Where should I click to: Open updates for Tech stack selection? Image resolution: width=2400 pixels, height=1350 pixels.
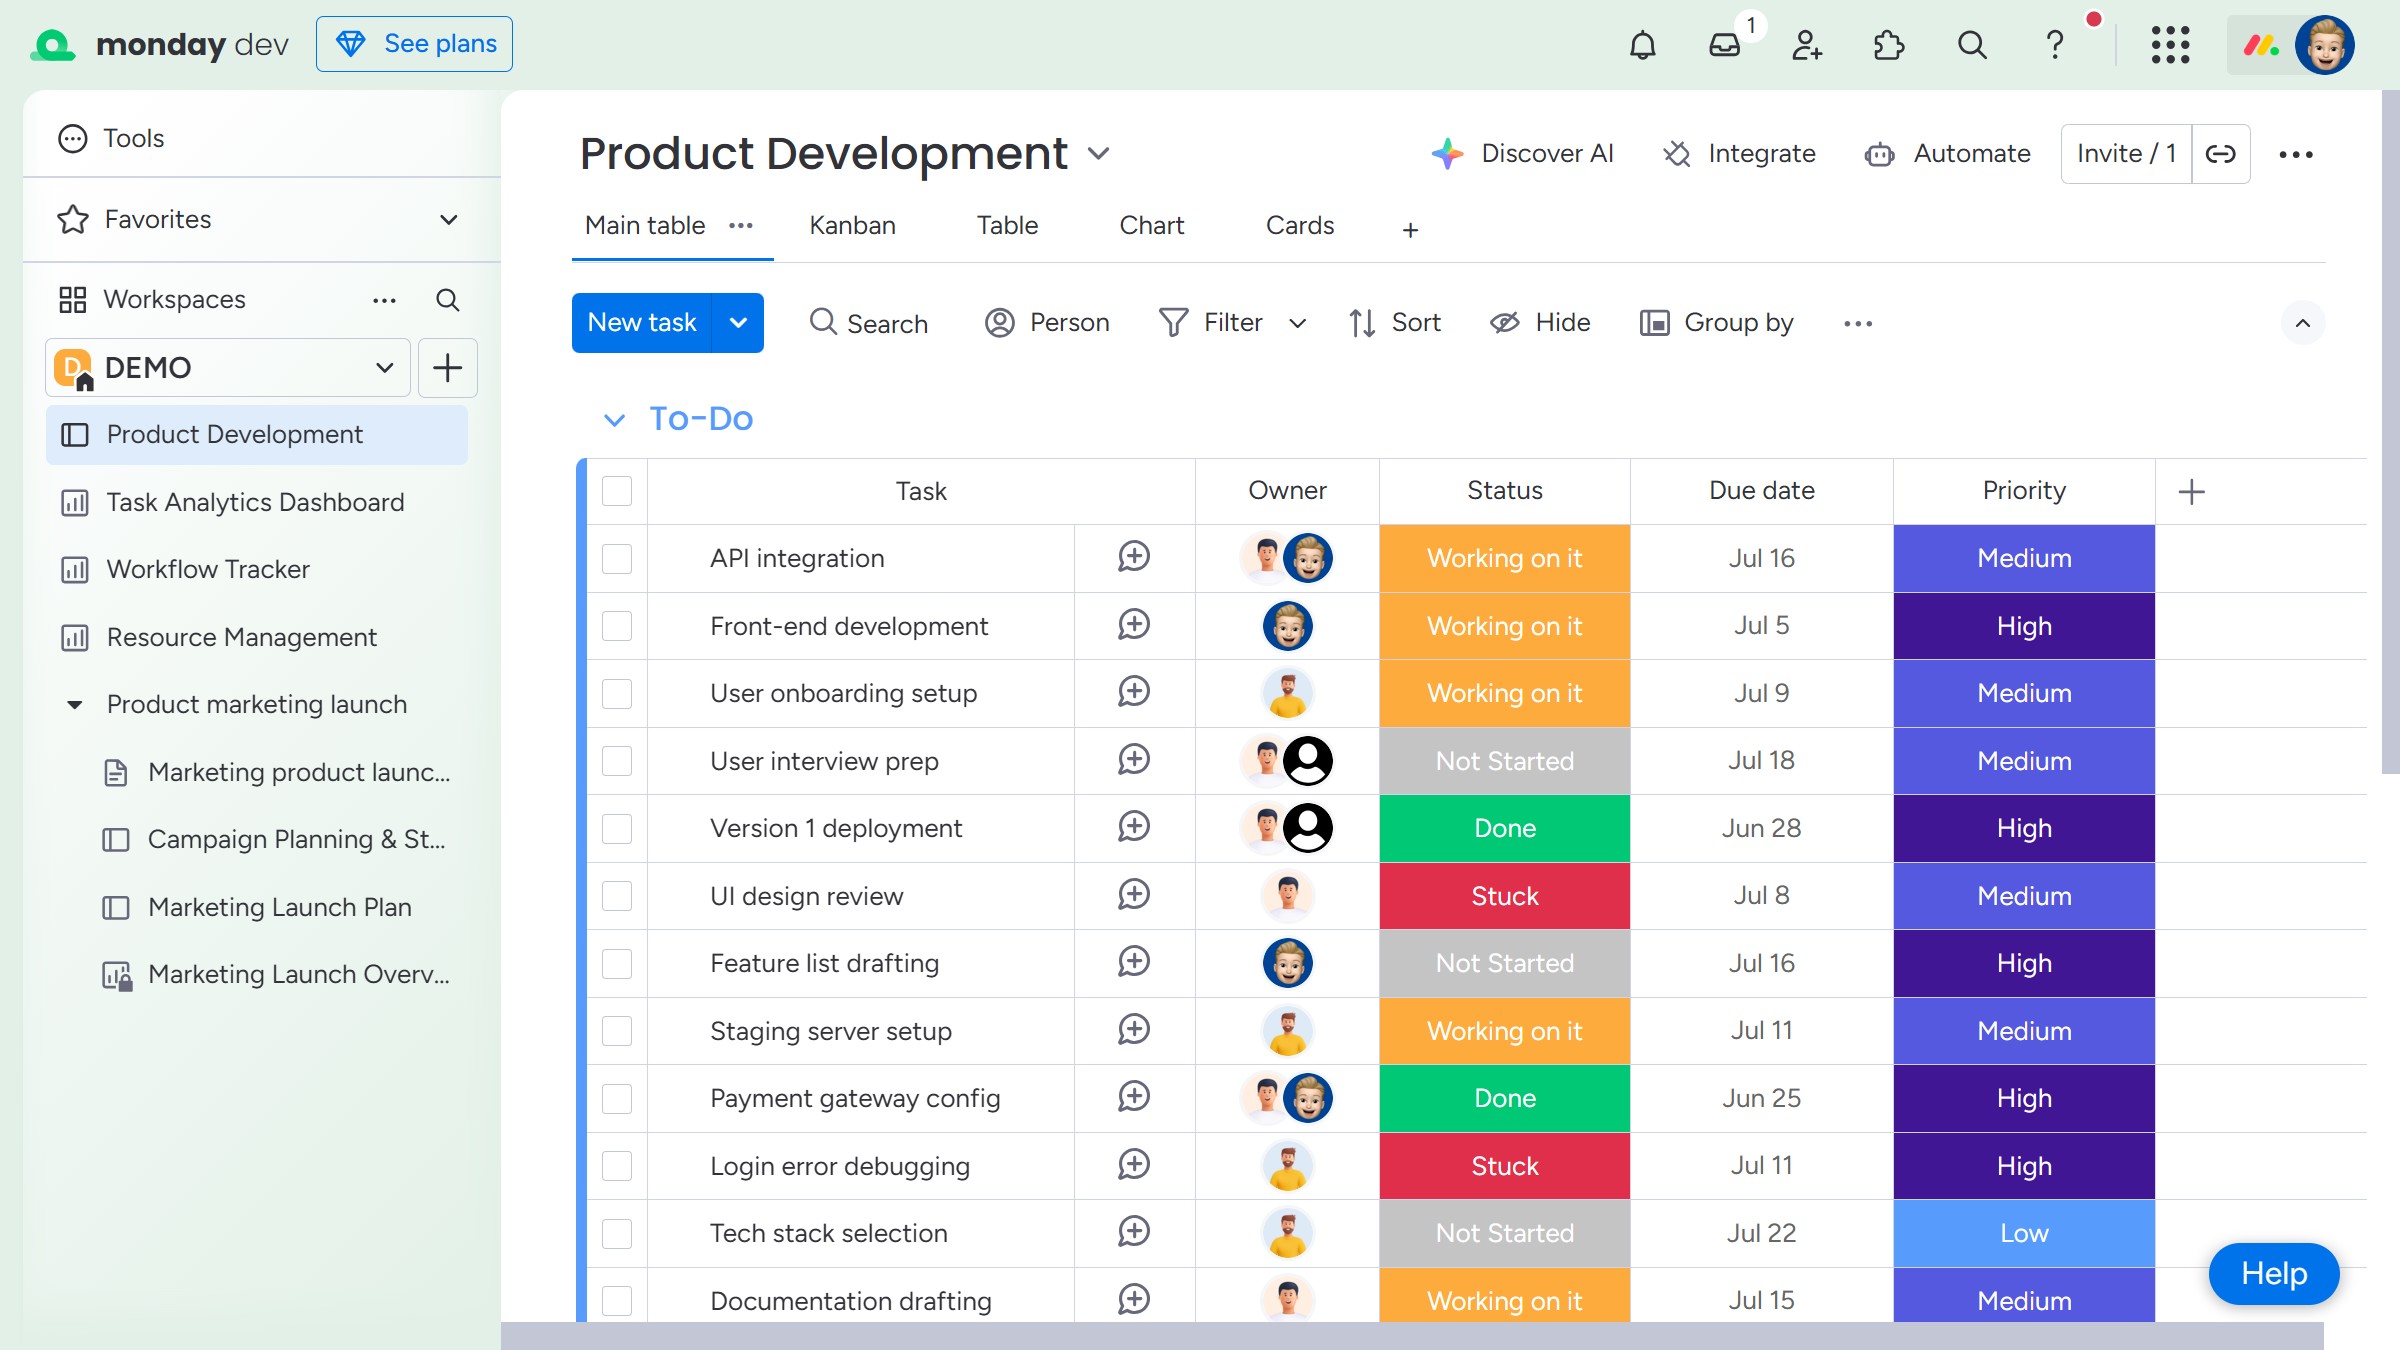[x=1134, y=1232]
